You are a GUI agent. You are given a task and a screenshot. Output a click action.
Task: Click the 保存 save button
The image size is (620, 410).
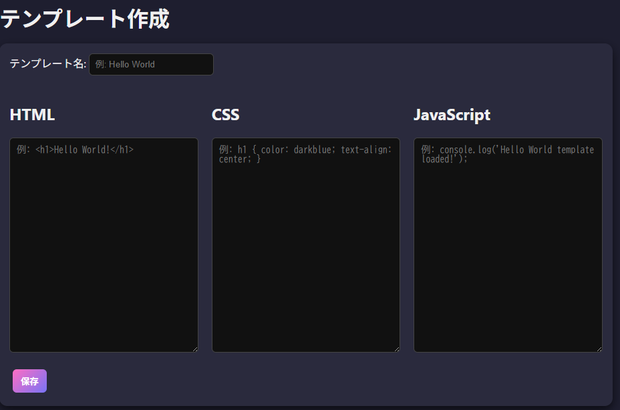coord(30,381)
